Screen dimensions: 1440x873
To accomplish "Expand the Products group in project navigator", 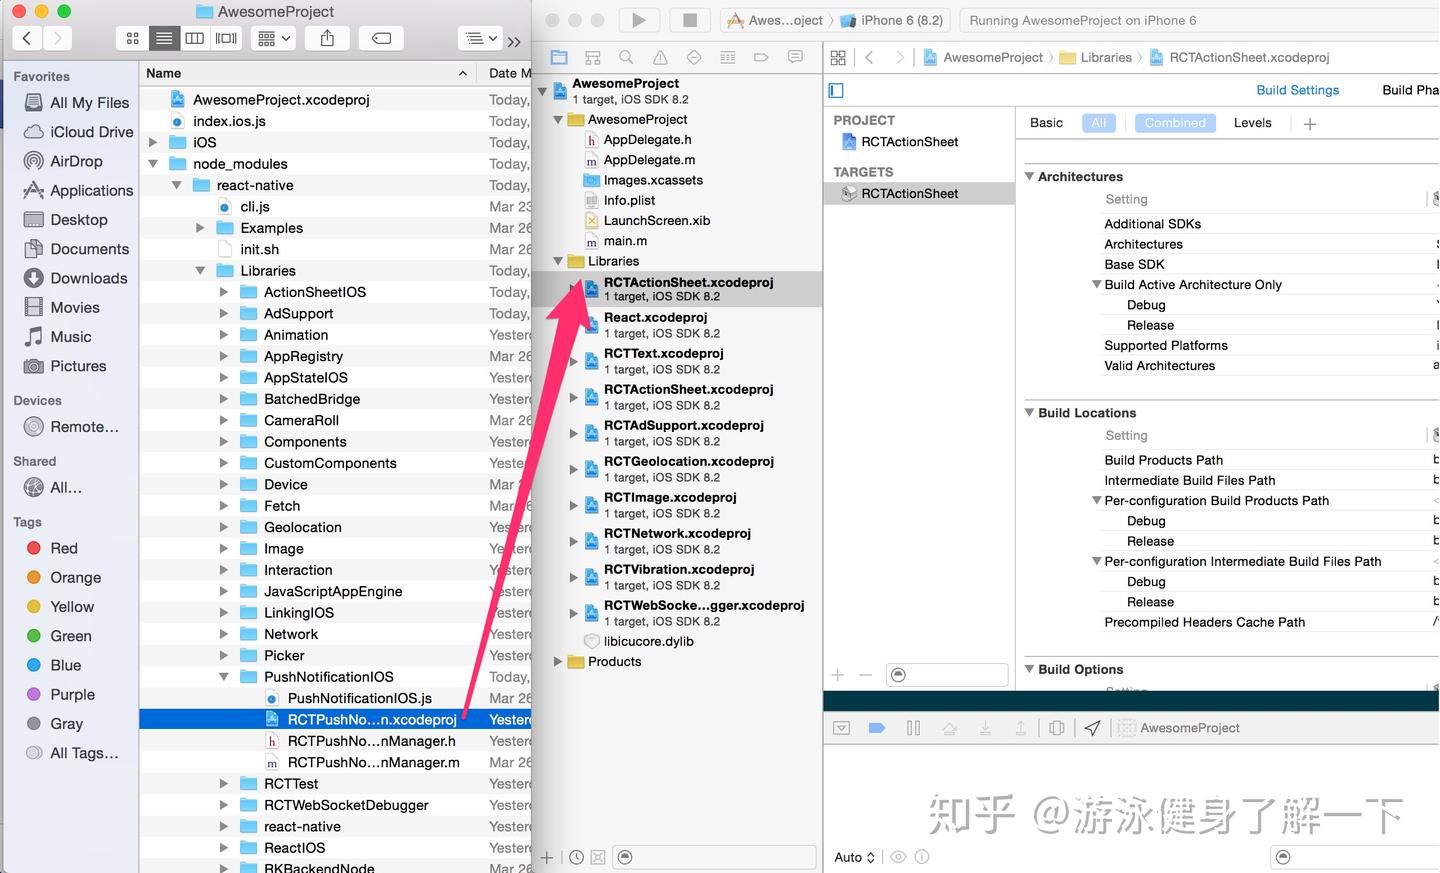I will 558,661.
